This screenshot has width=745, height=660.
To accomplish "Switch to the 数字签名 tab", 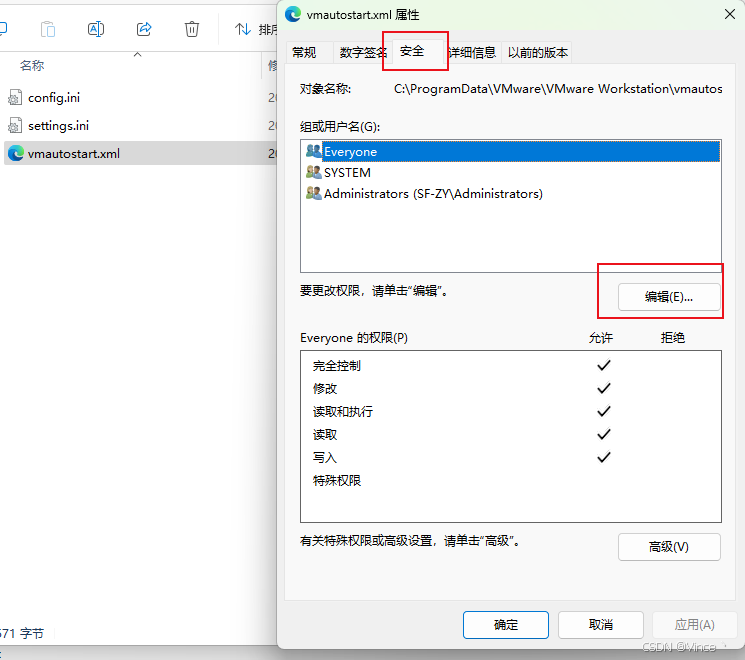I will click(363, 52).
